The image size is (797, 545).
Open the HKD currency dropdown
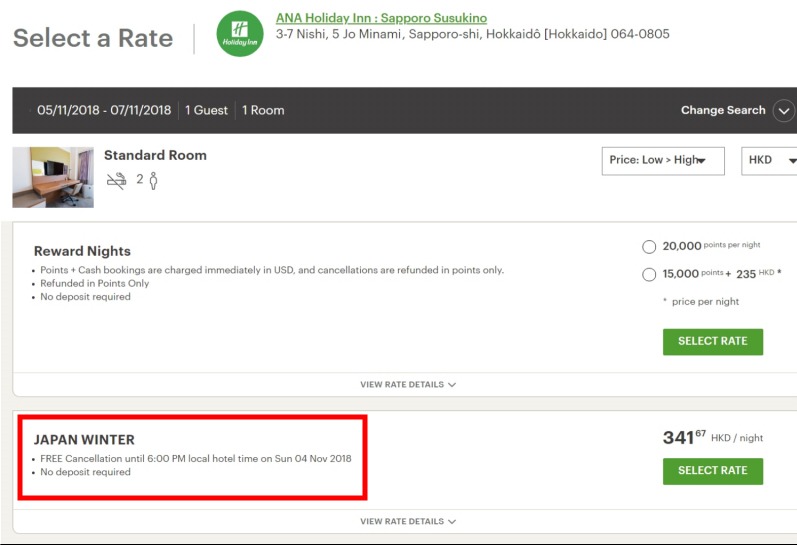[x=770, y=160]
